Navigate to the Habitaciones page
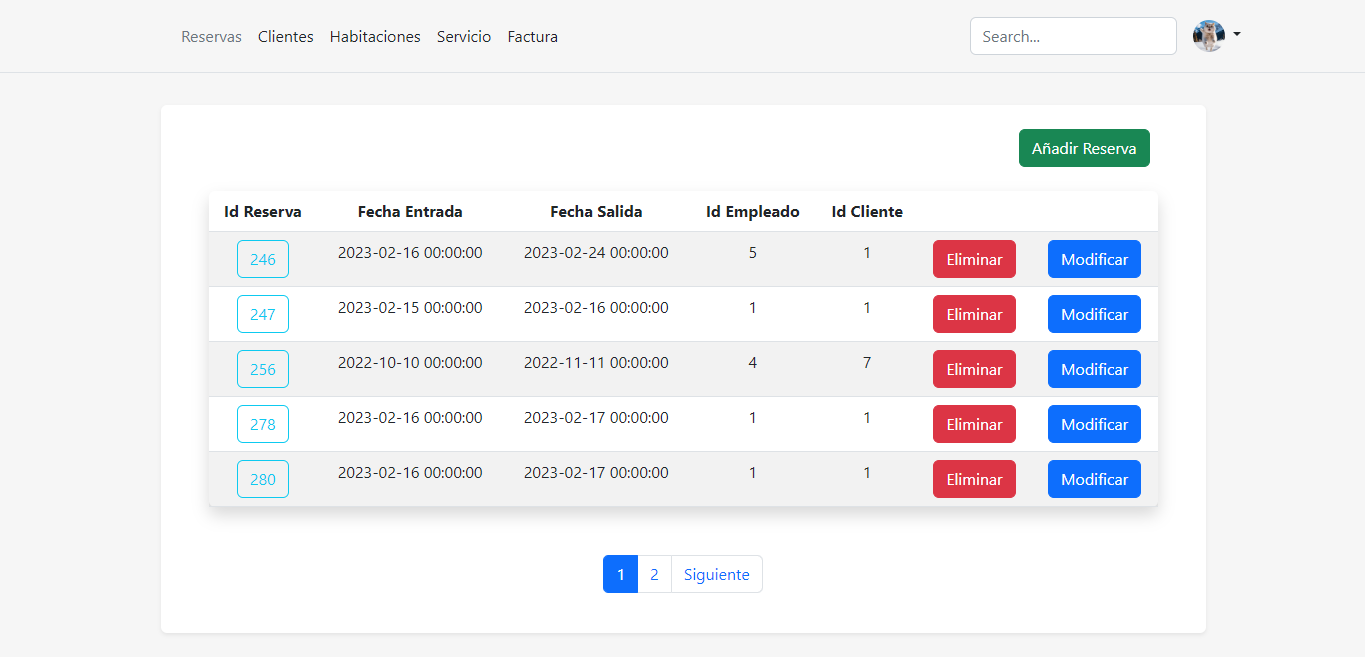 [x=375, y=36]
